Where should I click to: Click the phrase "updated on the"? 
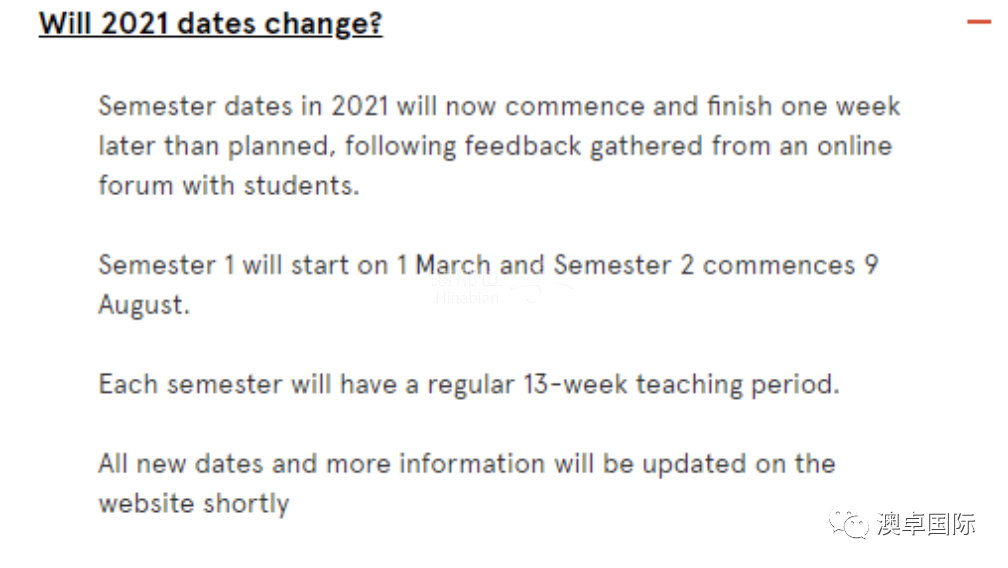pyautogui.click(x=739, y=464)
